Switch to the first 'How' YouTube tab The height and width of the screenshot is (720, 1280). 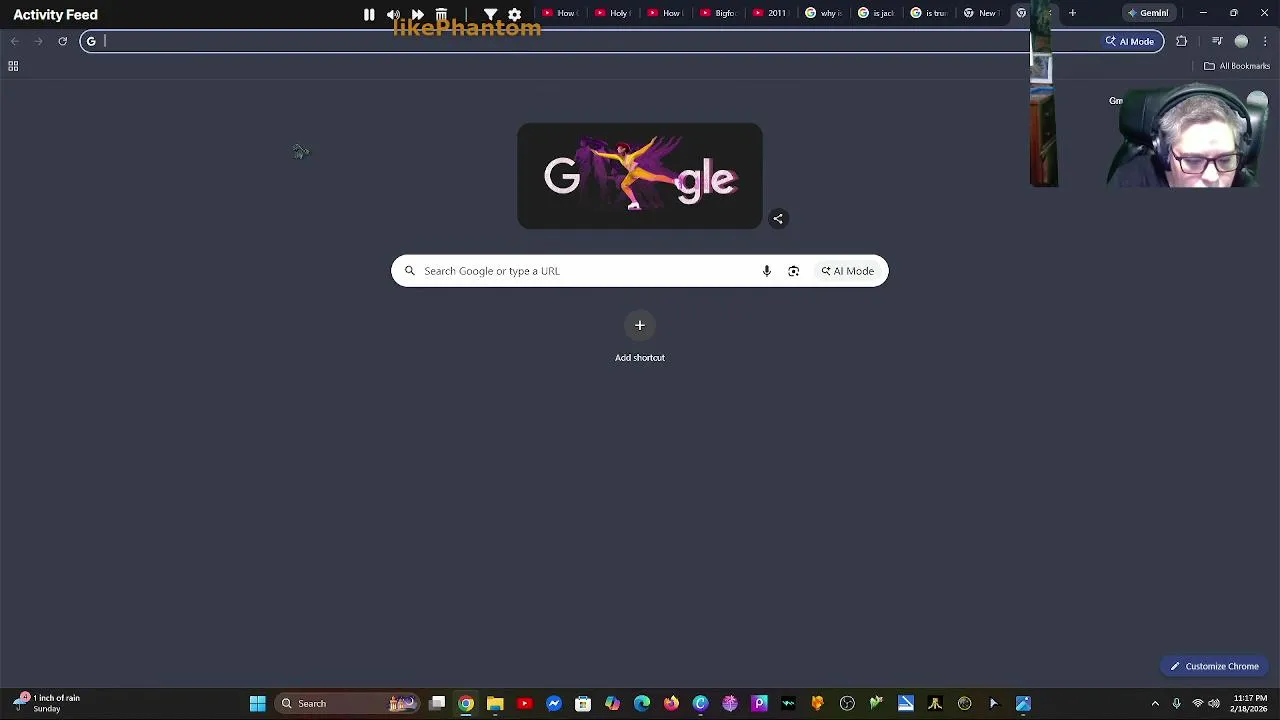pos(560,13)
